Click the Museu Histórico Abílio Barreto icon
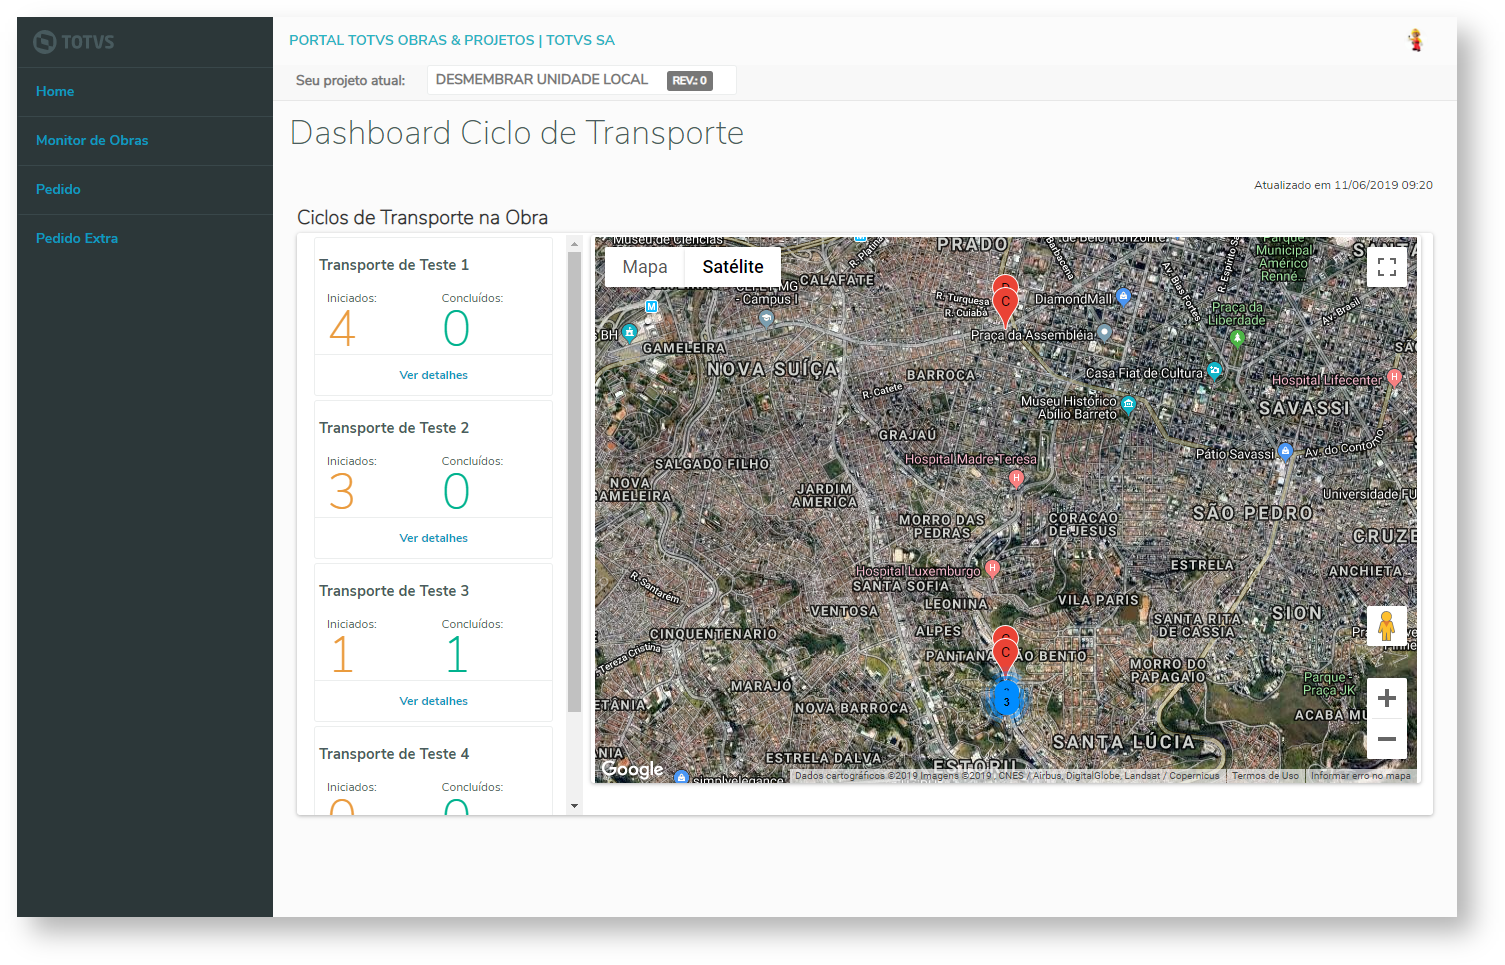This screenshot has height=965, width=1505. click(1129, 405)
